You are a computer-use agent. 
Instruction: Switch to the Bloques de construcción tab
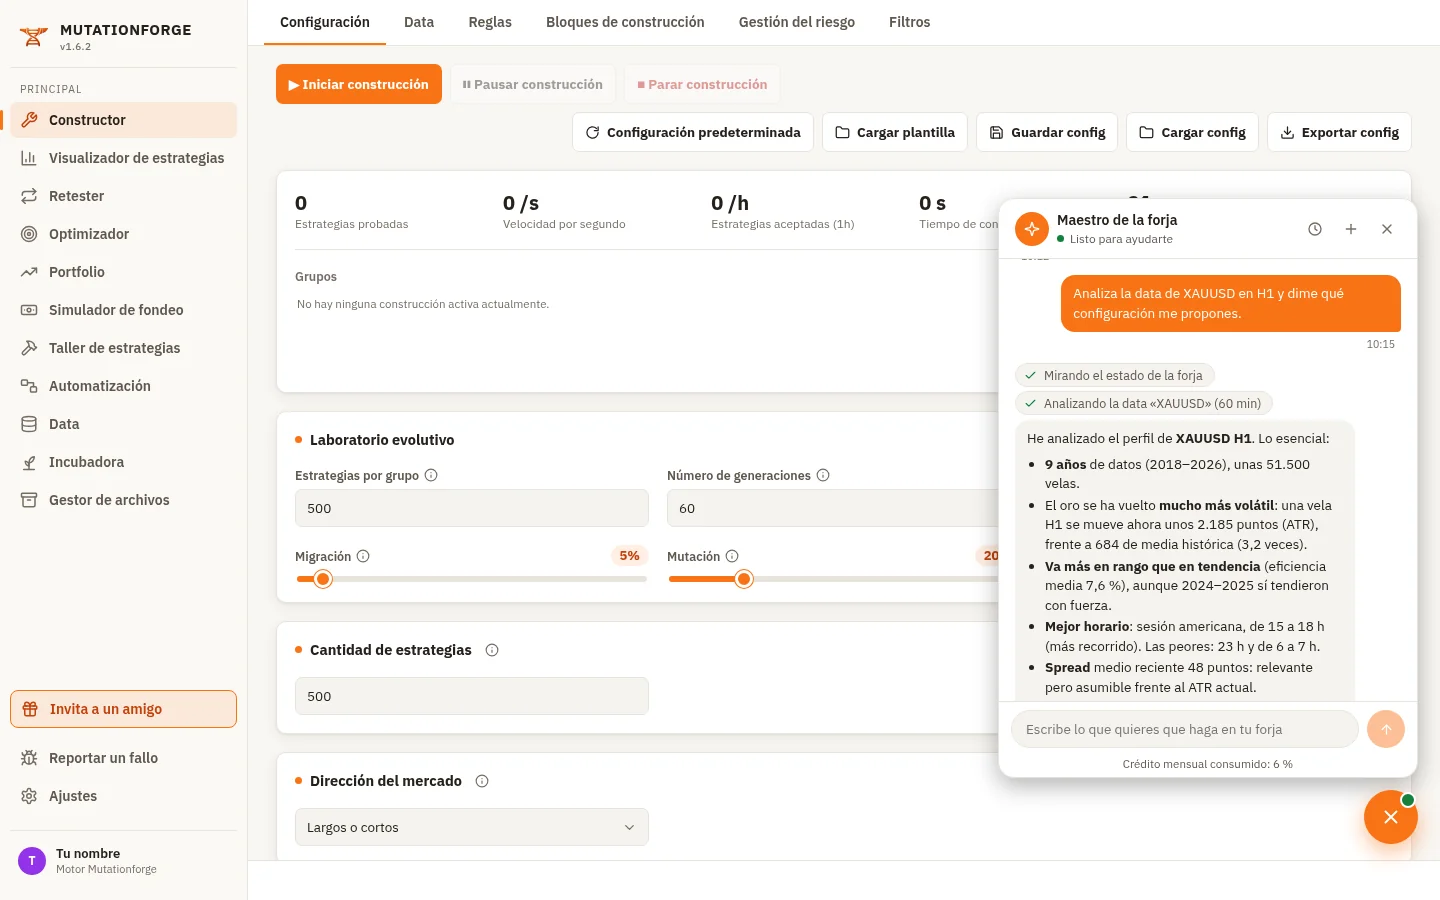[x=625, y=22]
